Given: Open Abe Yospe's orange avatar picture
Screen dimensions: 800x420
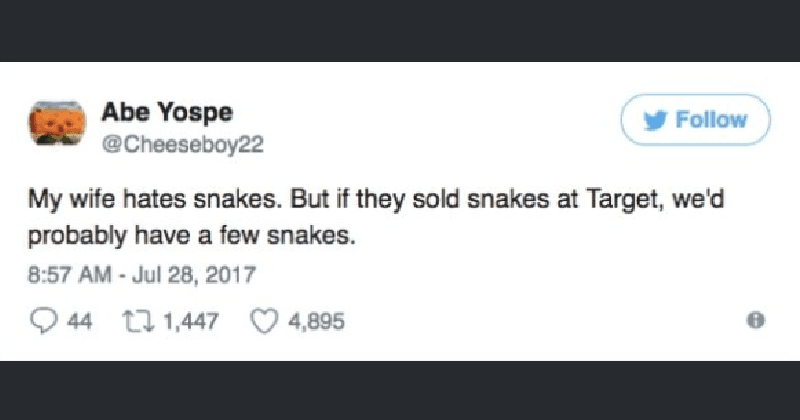Looking at the screenshot, I should [57, 123].
